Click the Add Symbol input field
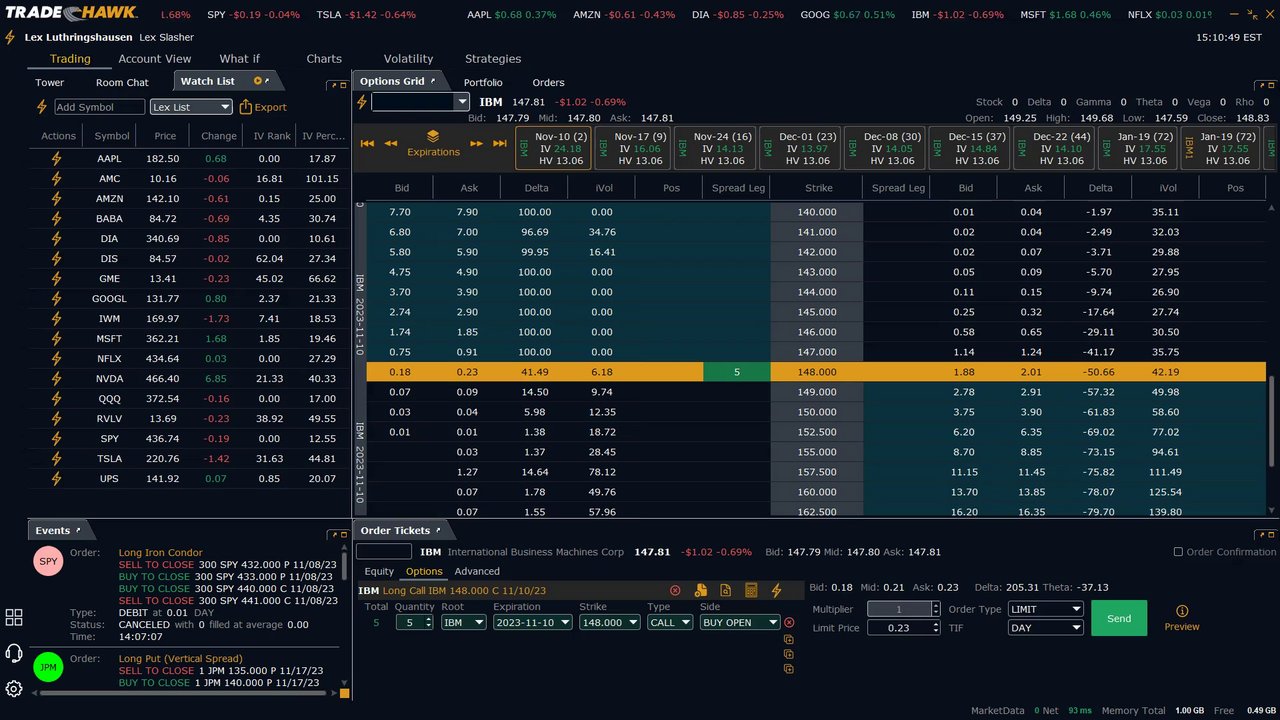This screenshot has width=1280, height=720. (x=99, y=107)
